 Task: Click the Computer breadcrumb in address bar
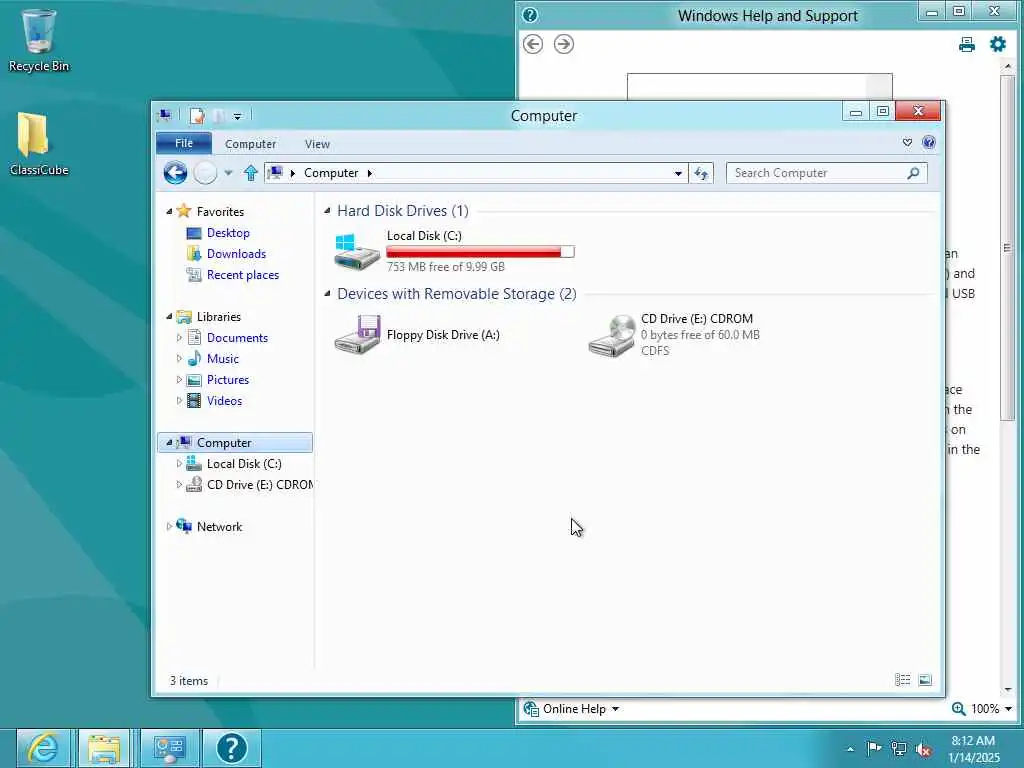tap(331, 173)
